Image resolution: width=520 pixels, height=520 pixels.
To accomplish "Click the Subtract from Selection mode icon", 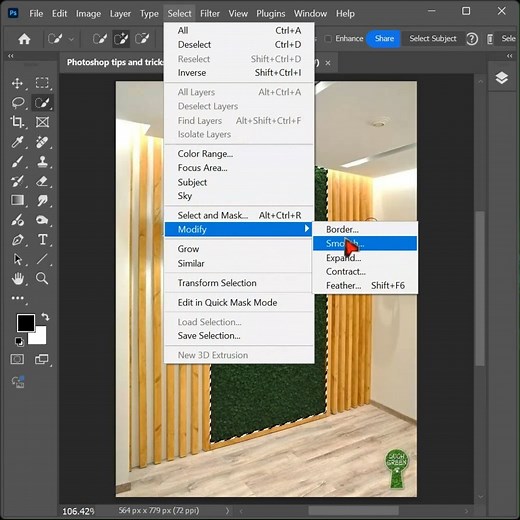I will coord(142,39).
